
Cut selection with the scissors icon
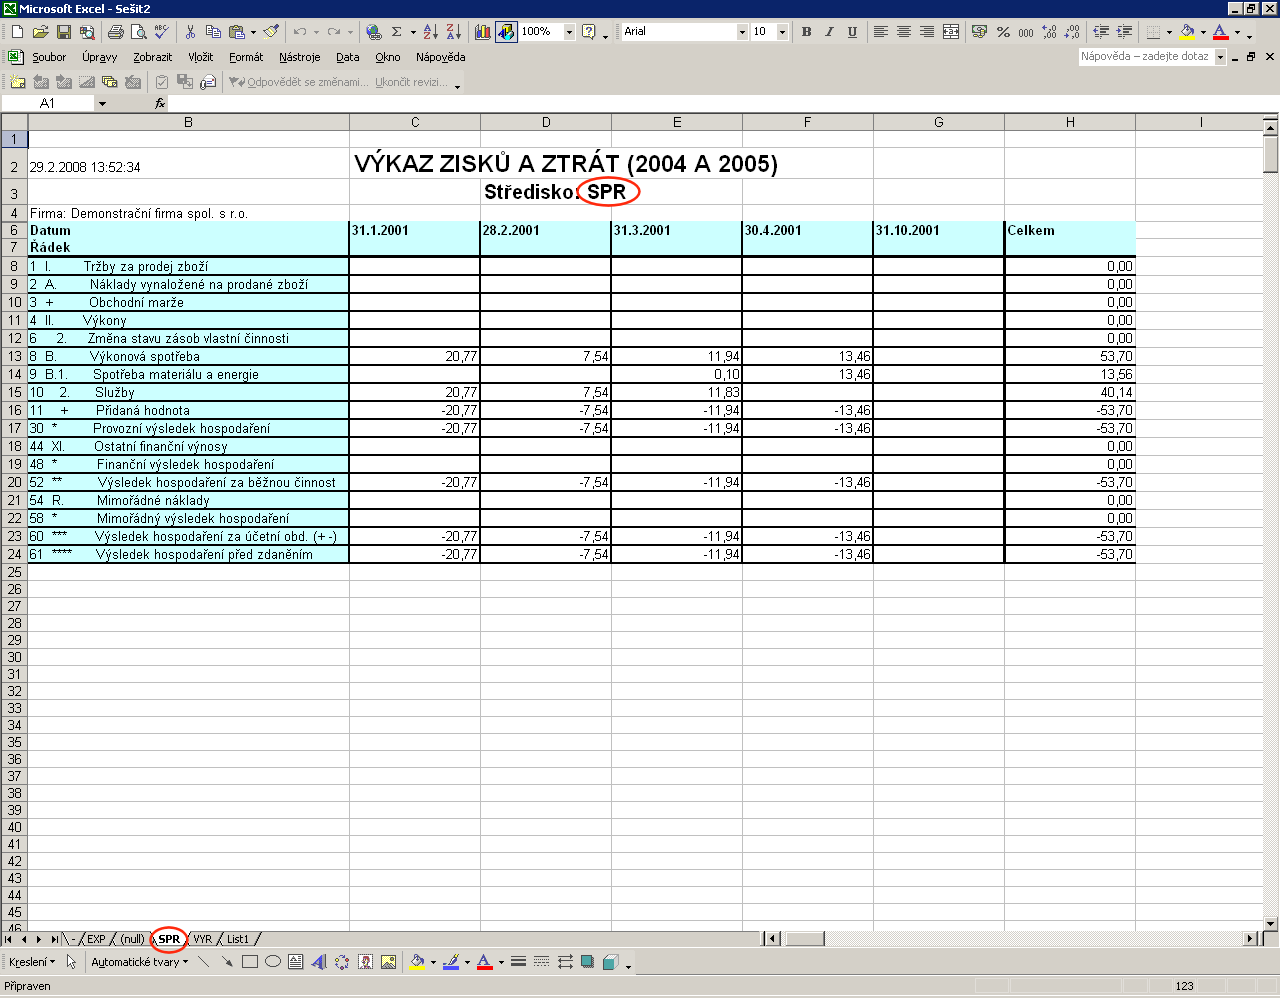coord(190,32)
